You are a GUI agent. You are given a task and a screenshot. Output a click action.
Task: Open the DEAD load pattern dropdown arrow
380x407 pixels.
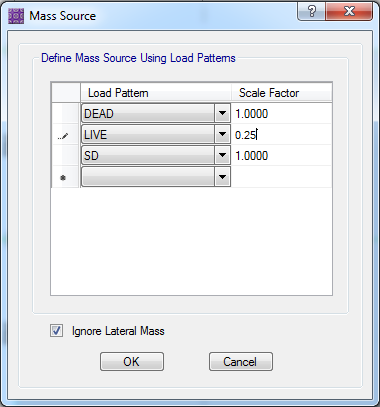coord(222,113)
